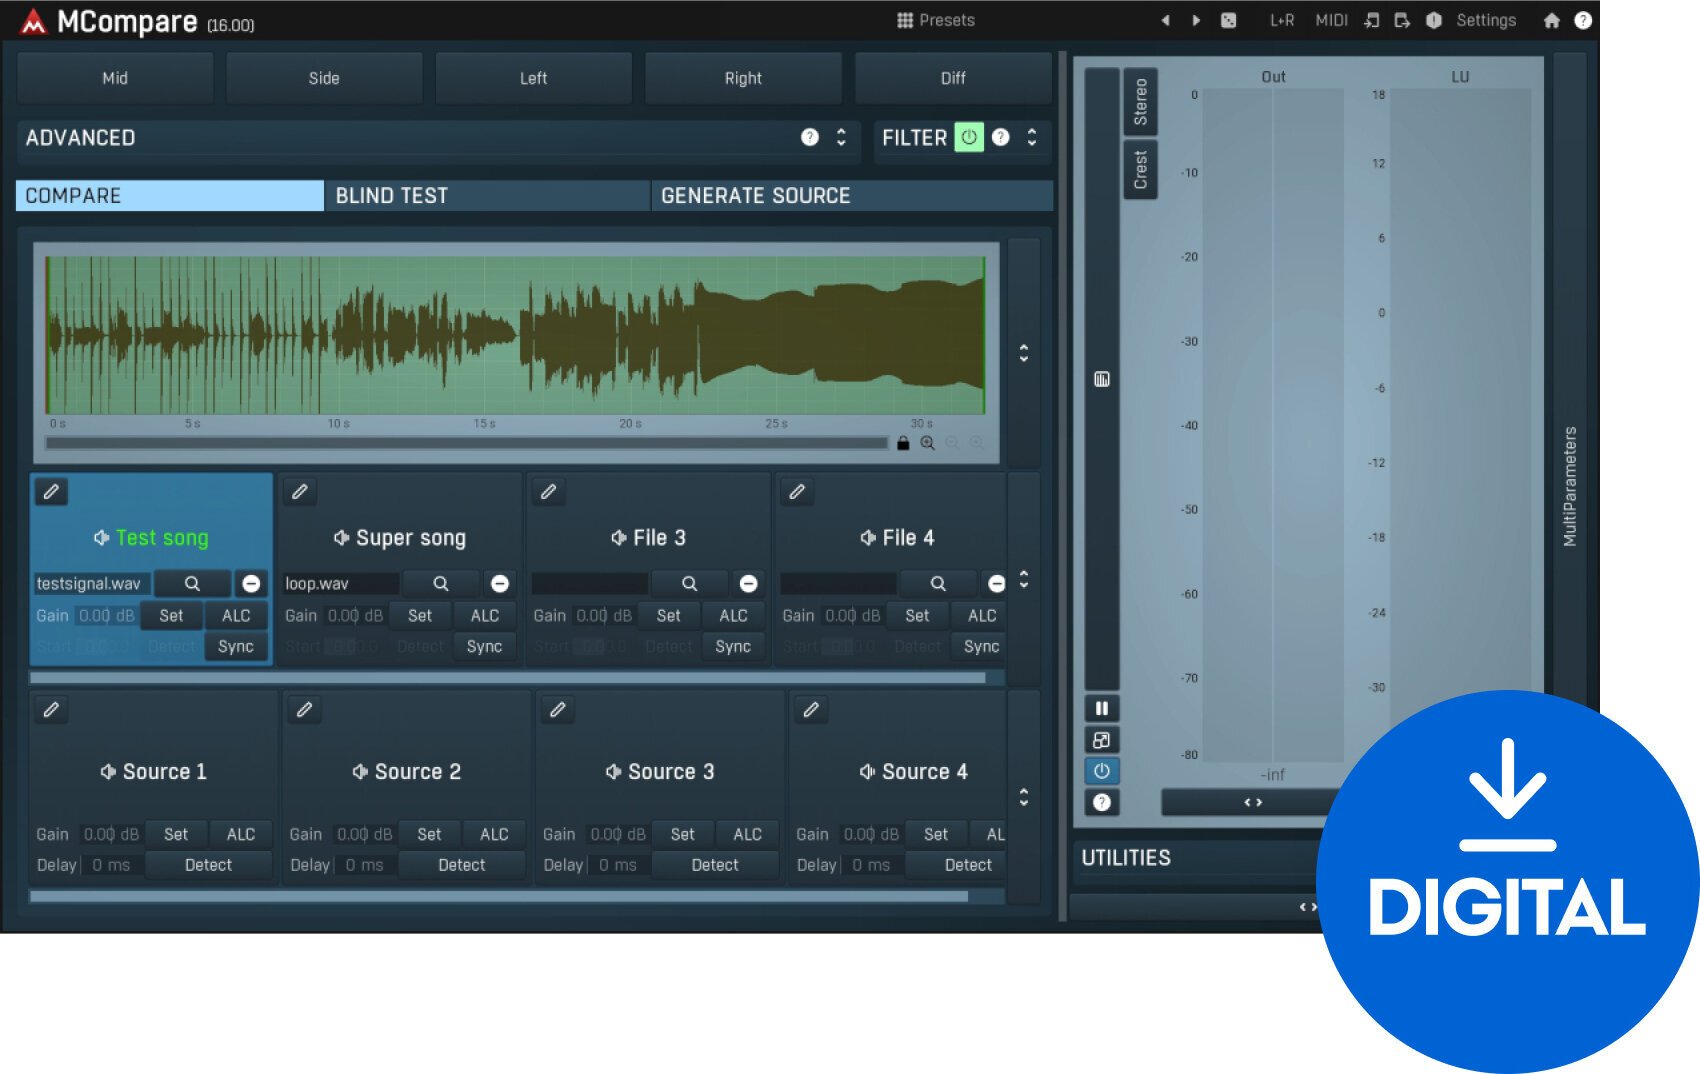
Task: Expand the waveform panel using its side arrows
Action: [1023, 353]
